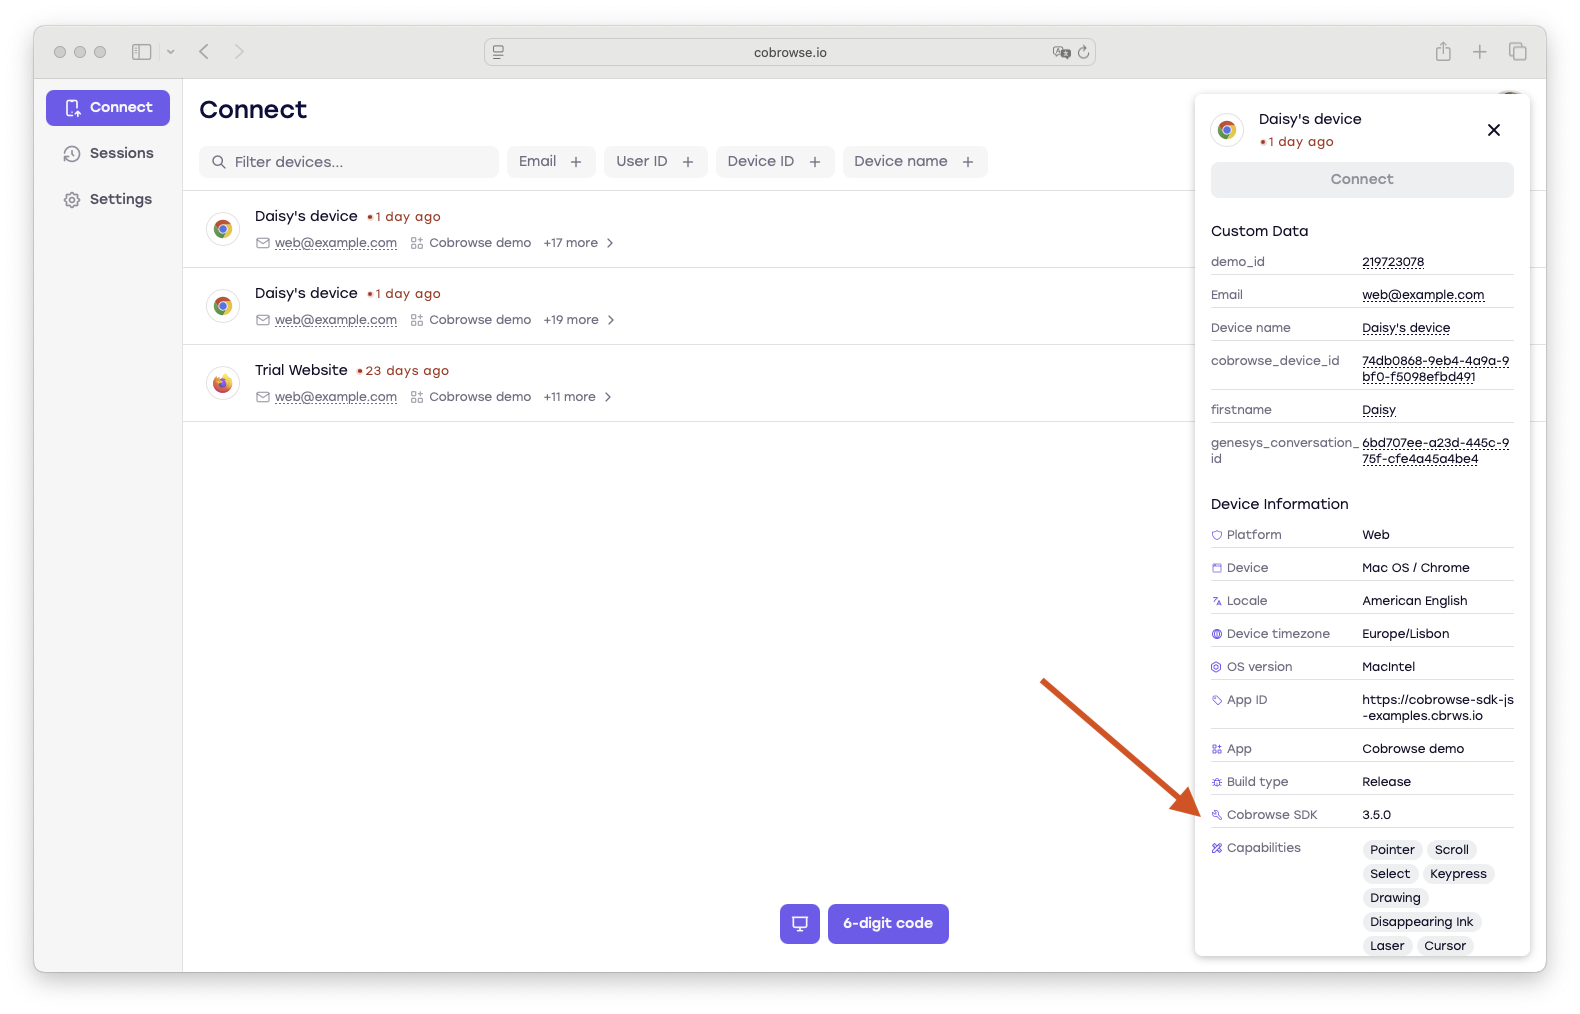The width and height of the screenshot is (1580, 1014).
Task: Click the plus icon beside Device ID
Action: point(815,162)
